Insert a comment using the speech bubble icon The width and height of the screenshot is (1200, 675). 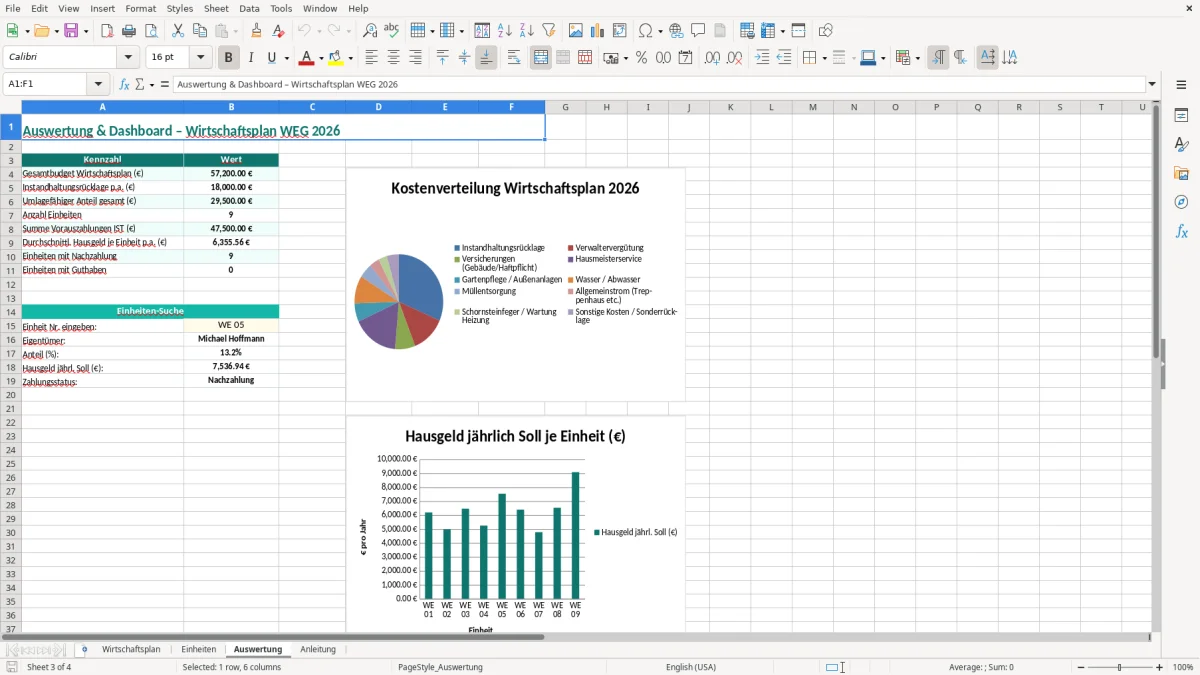pos(698,31)
